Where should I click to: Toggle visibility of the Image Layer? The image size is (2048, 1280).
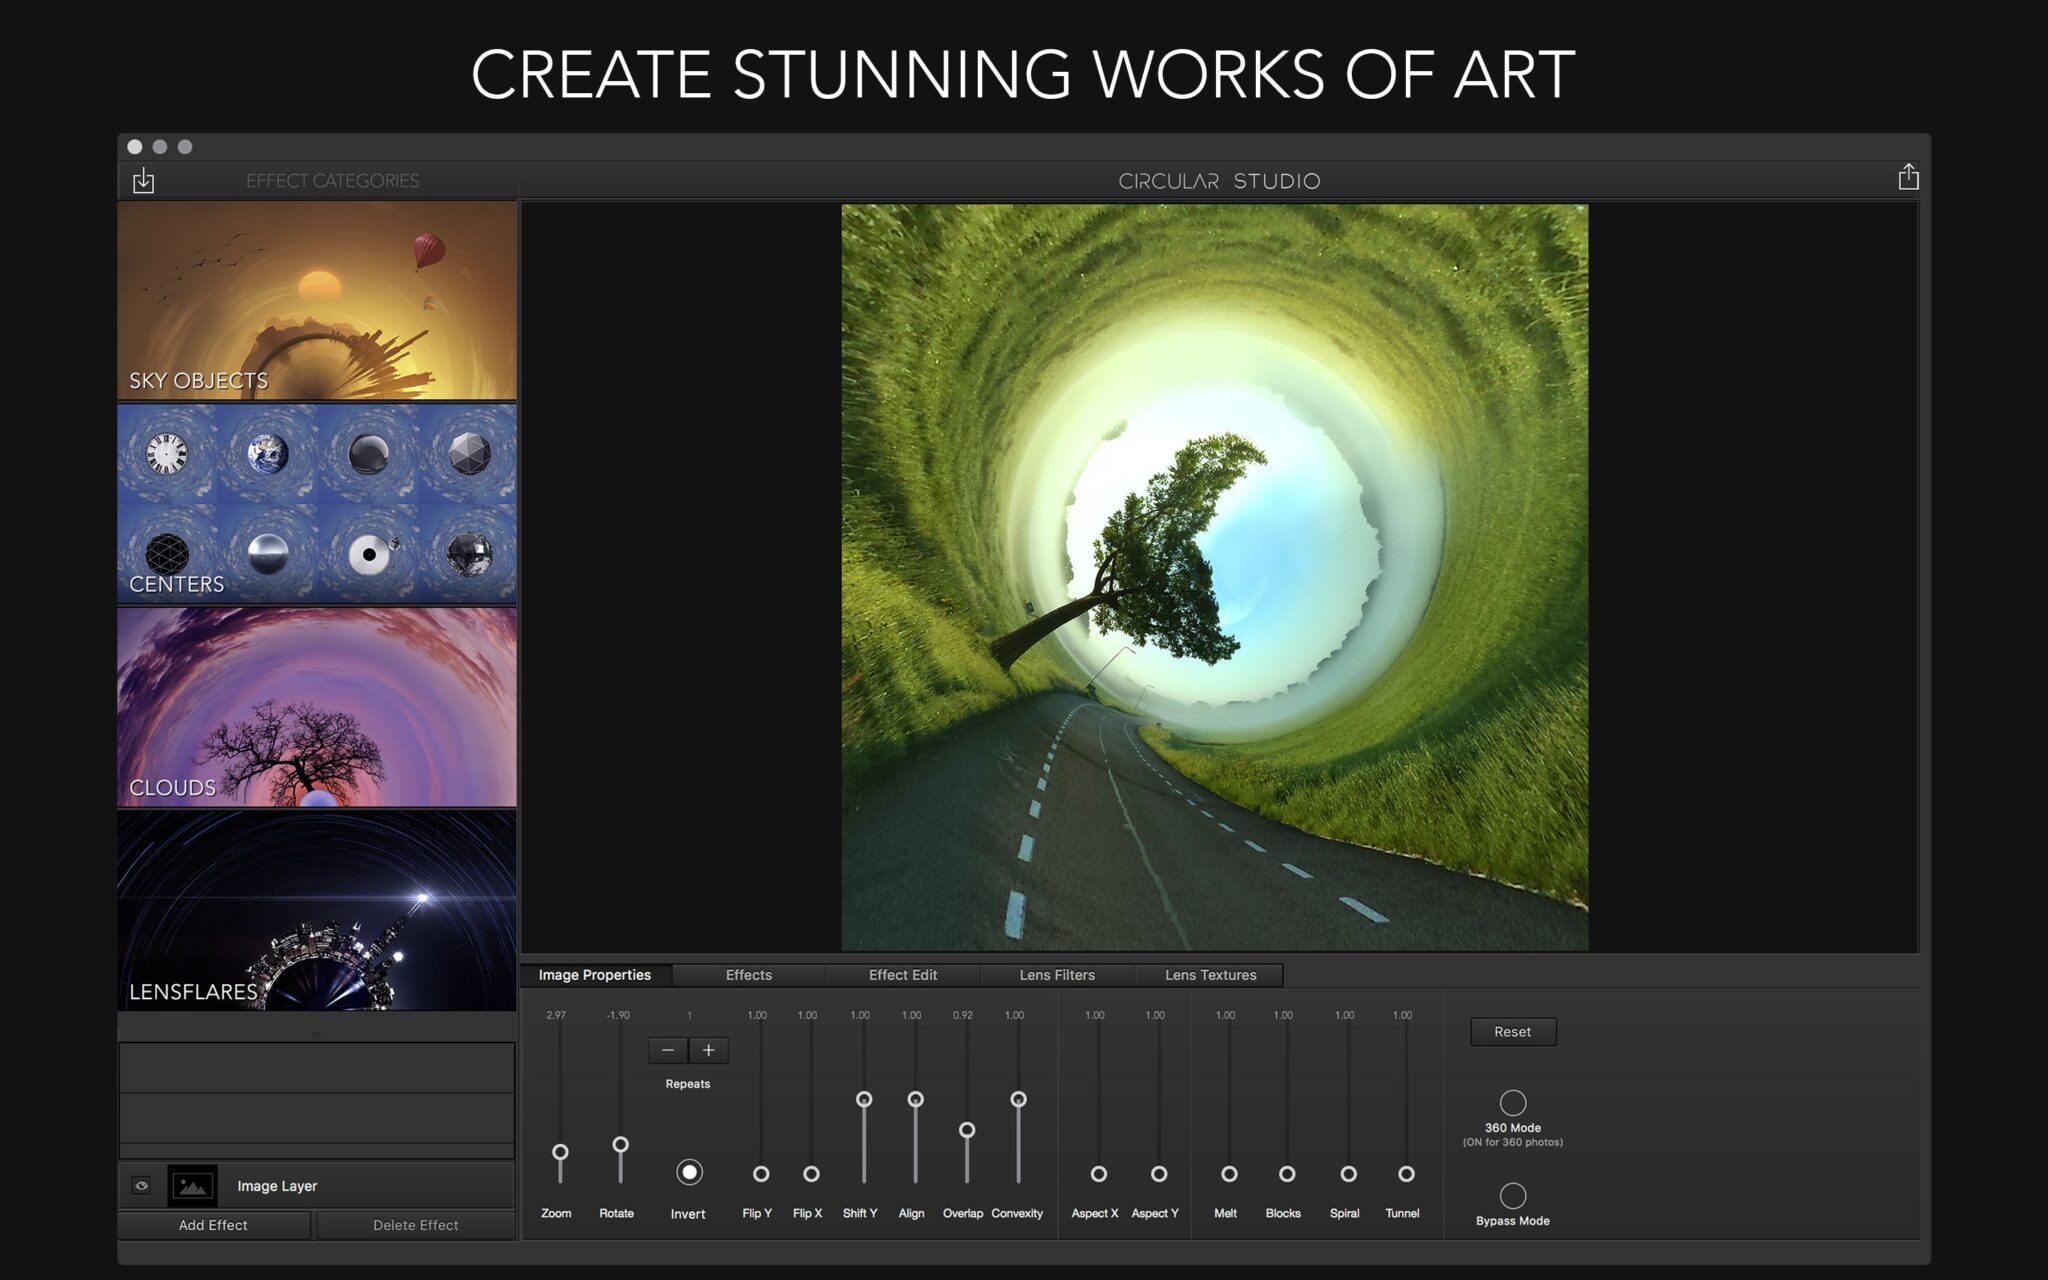click(142, 1185)
